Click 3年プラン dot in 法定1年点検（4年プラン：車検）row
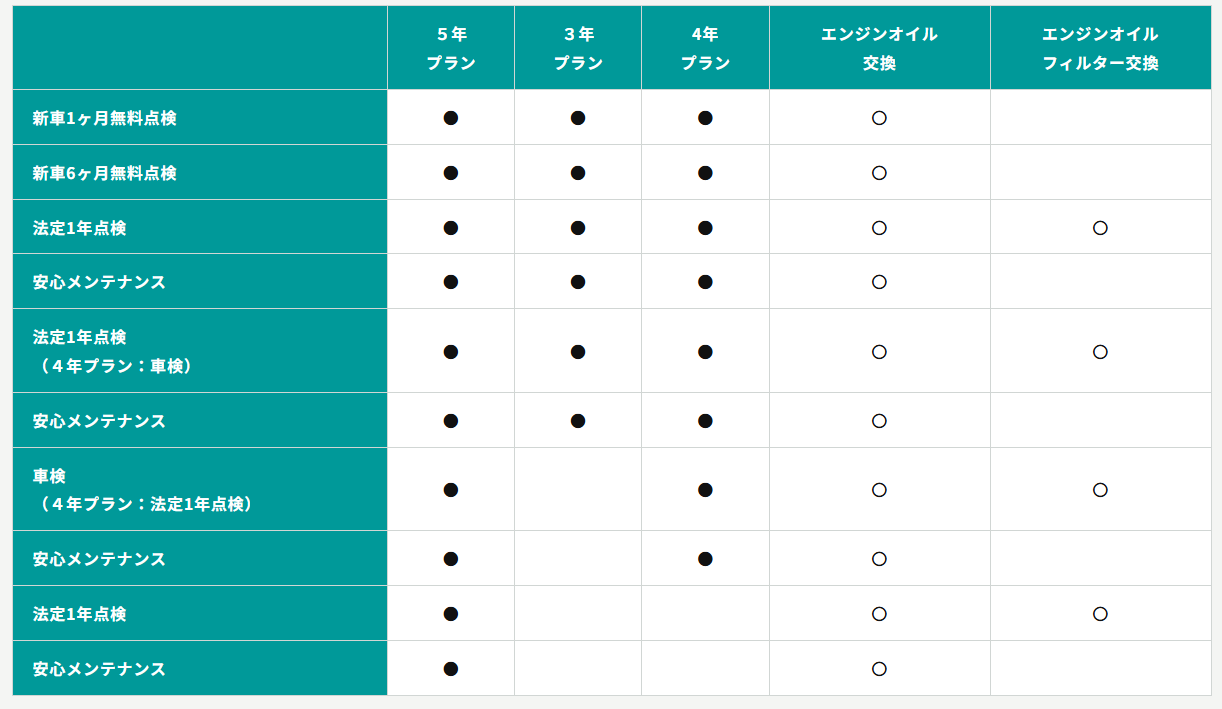This screenshot has height=709, width=1222. click(x=578, y=352)
